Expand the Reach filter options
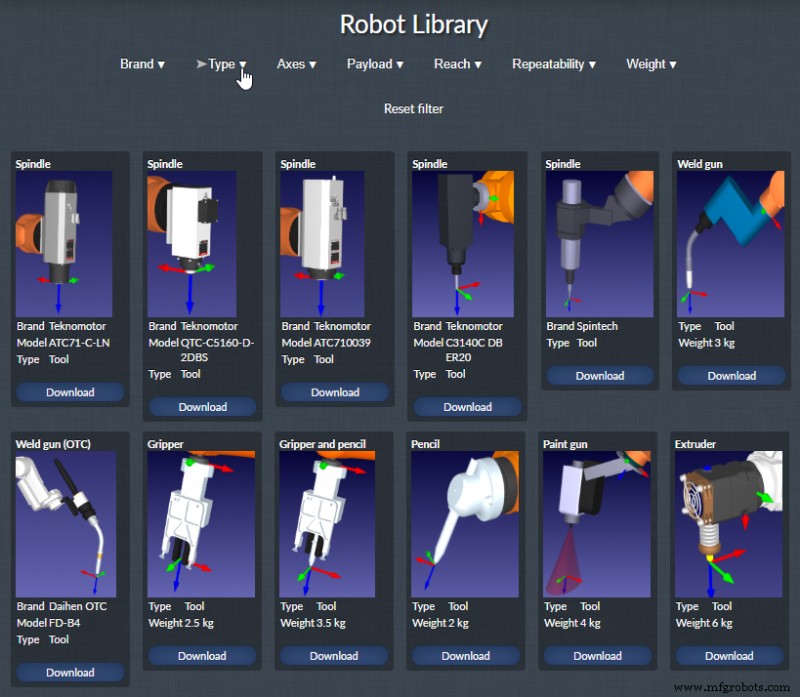Image resolution: width=800 pixels, height=697 pixels. [x=456, y=64]
